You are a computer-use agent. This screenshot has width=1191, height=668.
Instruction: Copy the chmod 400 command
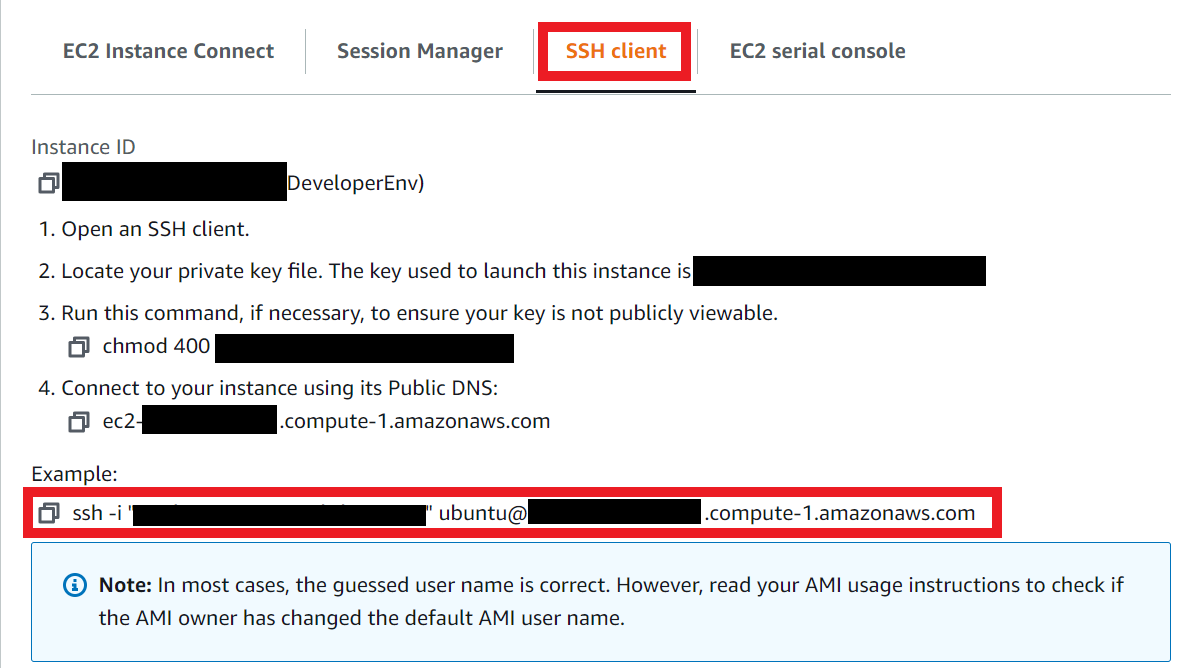point(79,347)
